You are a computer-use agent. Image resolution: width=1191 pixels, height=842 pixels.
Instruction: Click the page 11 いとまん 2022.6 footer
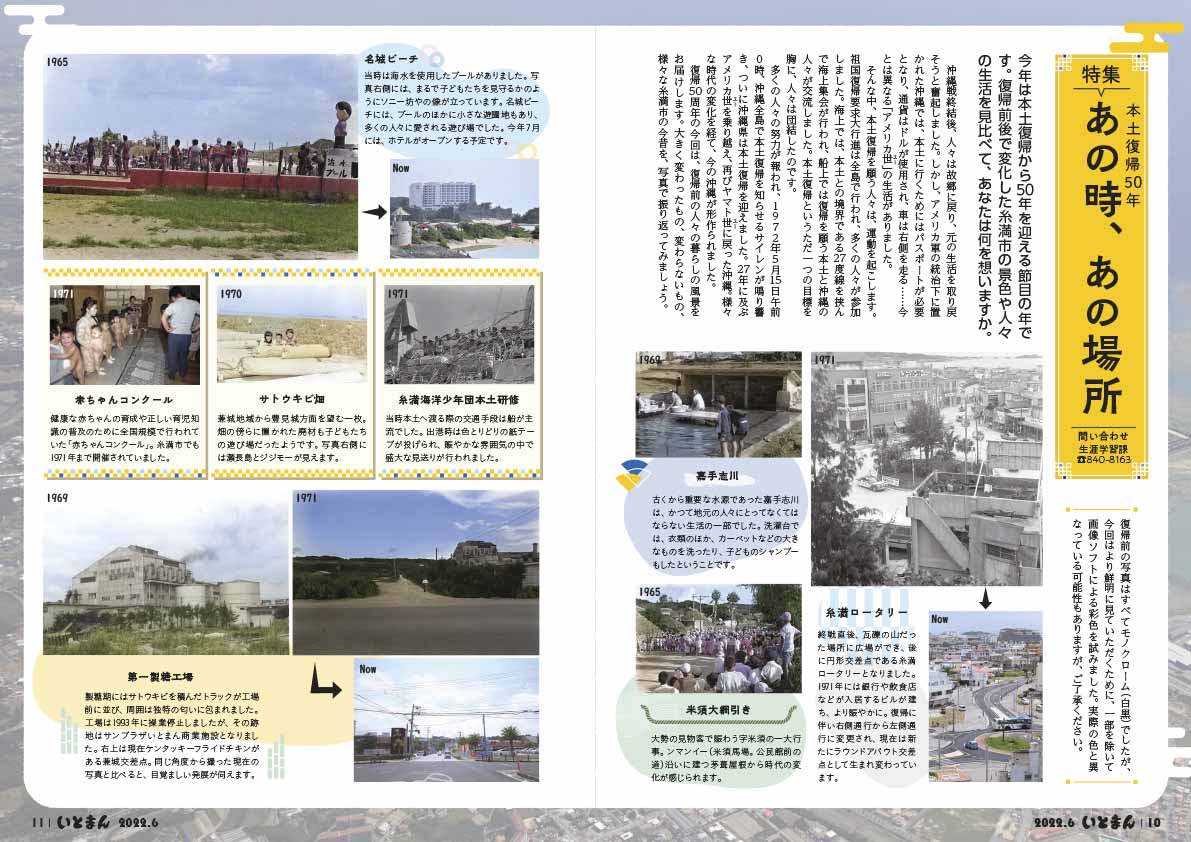tap(94, 822)
